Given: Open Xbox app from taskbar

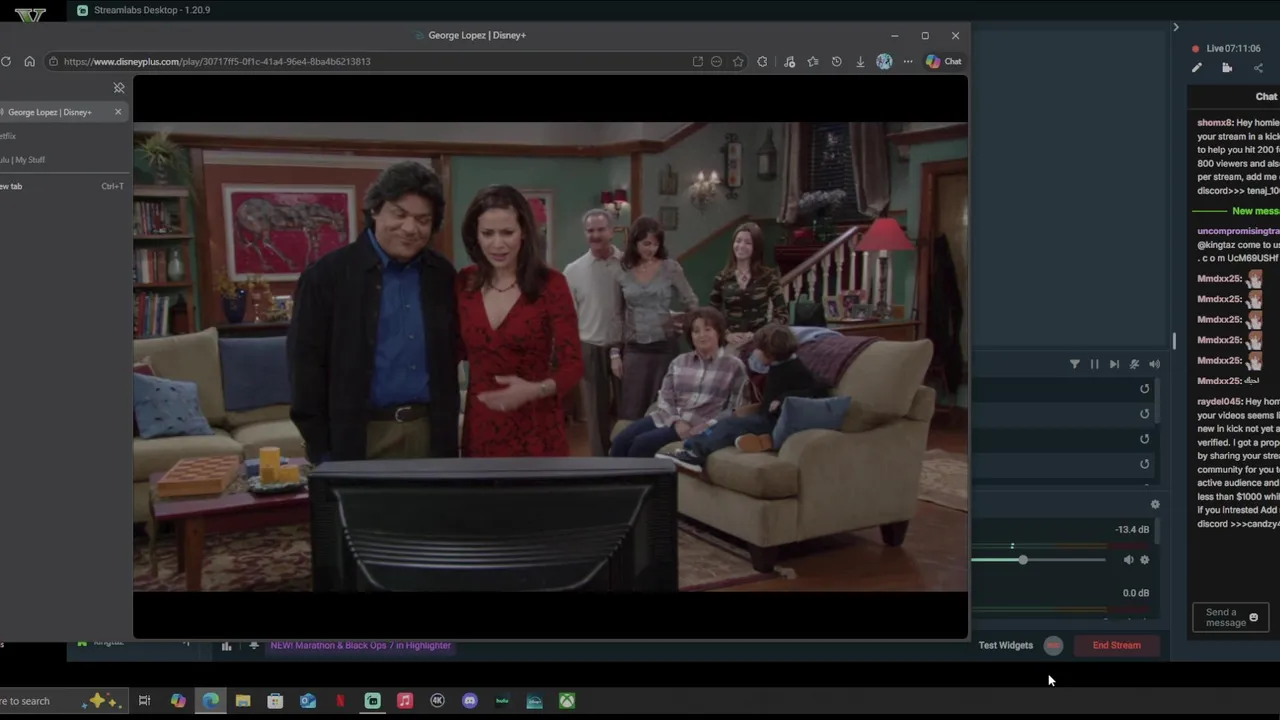Looking at the screenshot, I should 567,701.
